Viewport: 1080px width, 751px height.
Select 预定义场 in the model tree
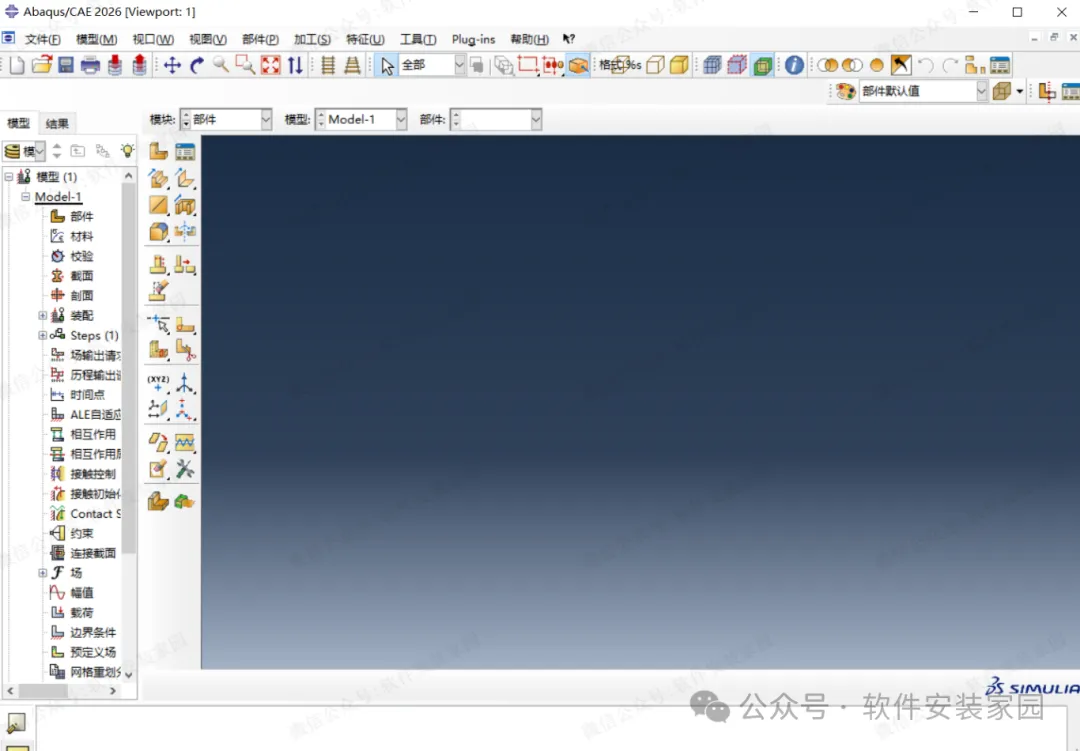[x=93, y=652]
